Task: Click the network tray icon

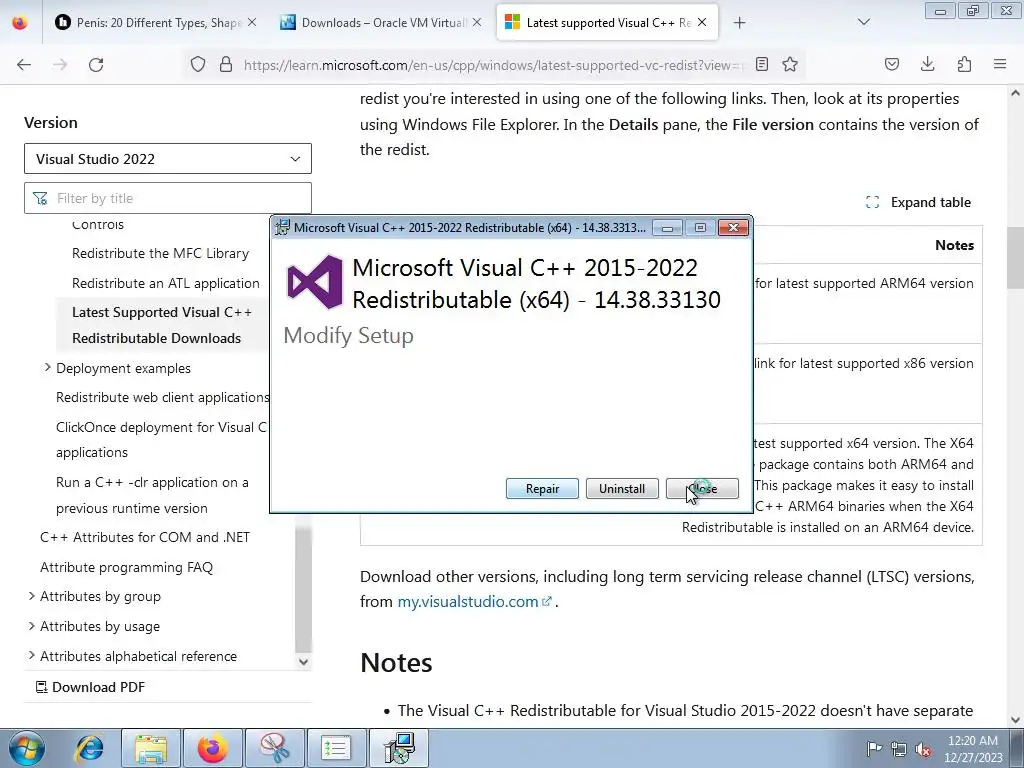Action: point(899,749)
